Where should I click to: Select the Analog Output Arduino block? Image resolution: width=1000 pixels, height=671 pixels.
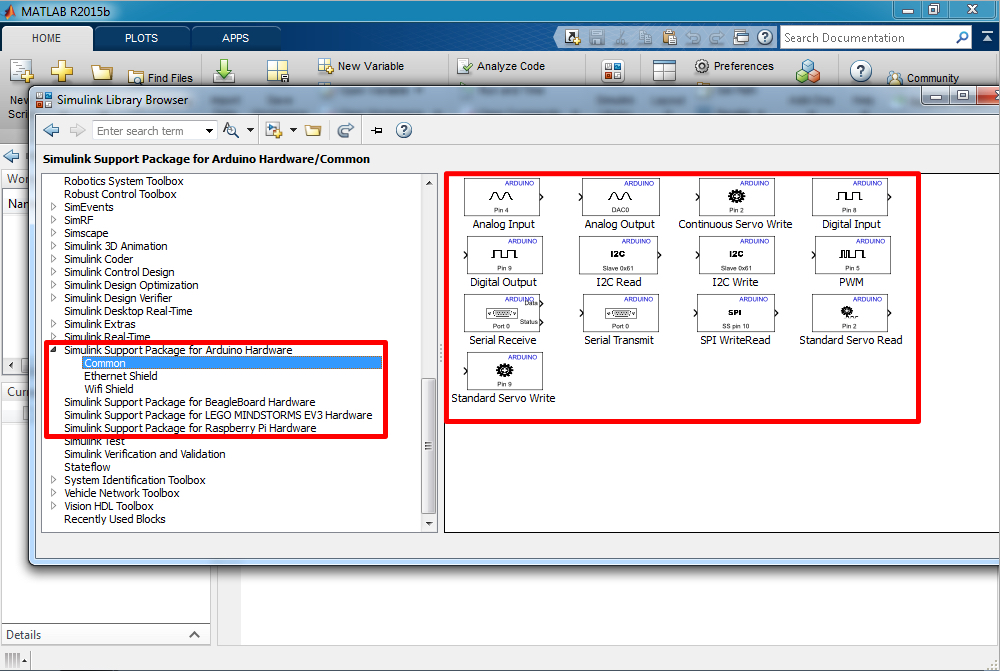click(x=620, y=197)
